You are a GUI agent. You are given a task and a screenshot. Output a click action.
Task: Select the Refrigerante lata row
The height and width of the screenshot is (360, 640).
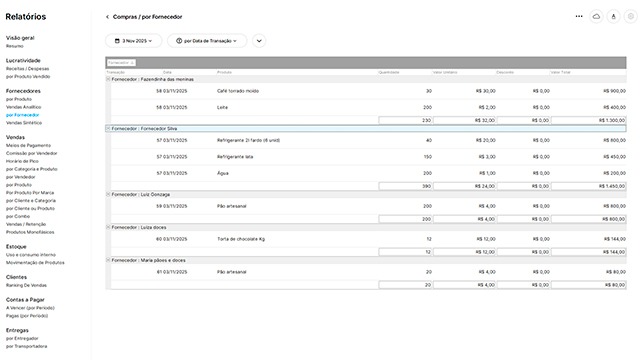[369, 157]
